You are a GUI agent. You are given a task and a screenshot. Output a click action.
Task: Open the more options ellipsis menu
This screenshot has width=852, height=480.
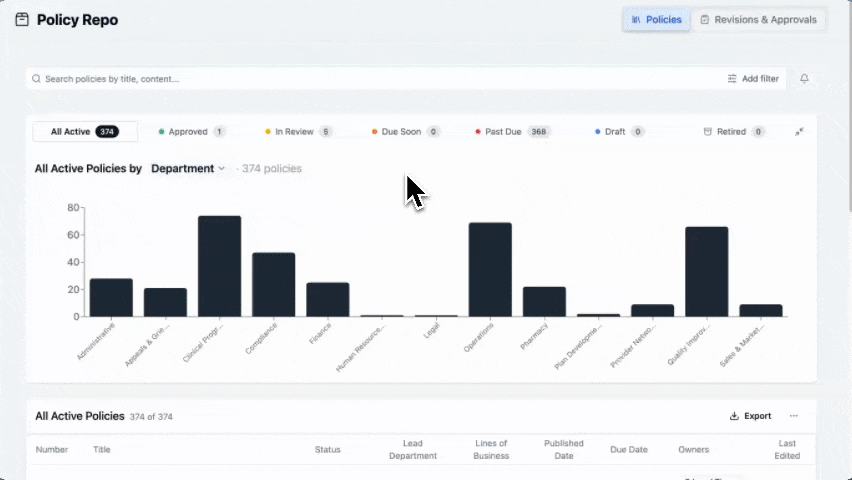(x=794, y=416)
